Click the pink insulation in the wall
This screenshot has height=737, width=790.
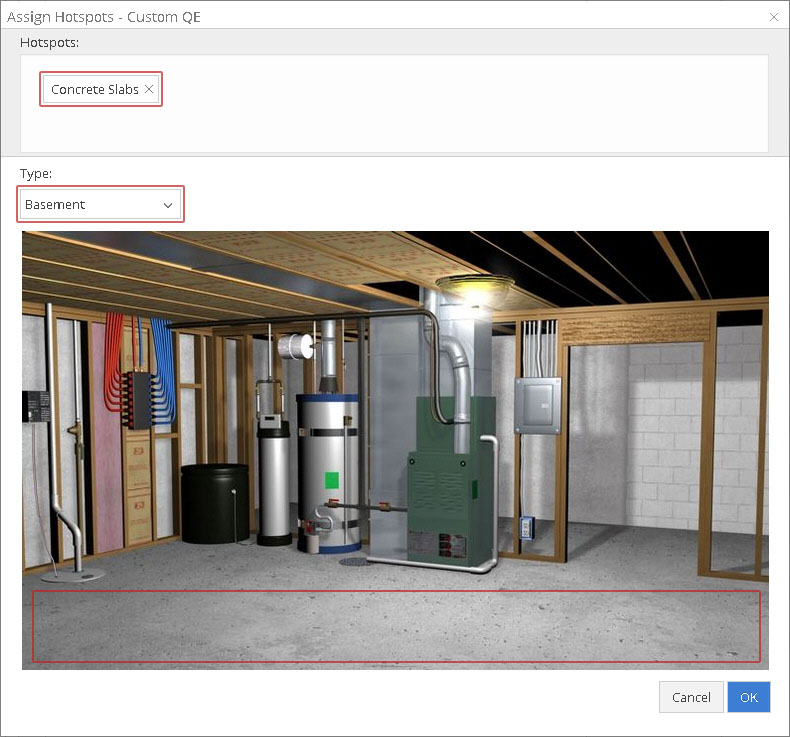tap(106, 440)
